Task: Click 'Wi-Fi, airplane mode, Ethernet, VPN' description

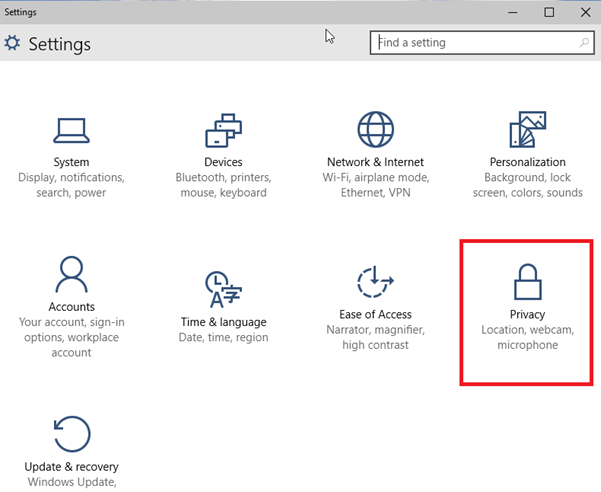Action: coord(376,185)
